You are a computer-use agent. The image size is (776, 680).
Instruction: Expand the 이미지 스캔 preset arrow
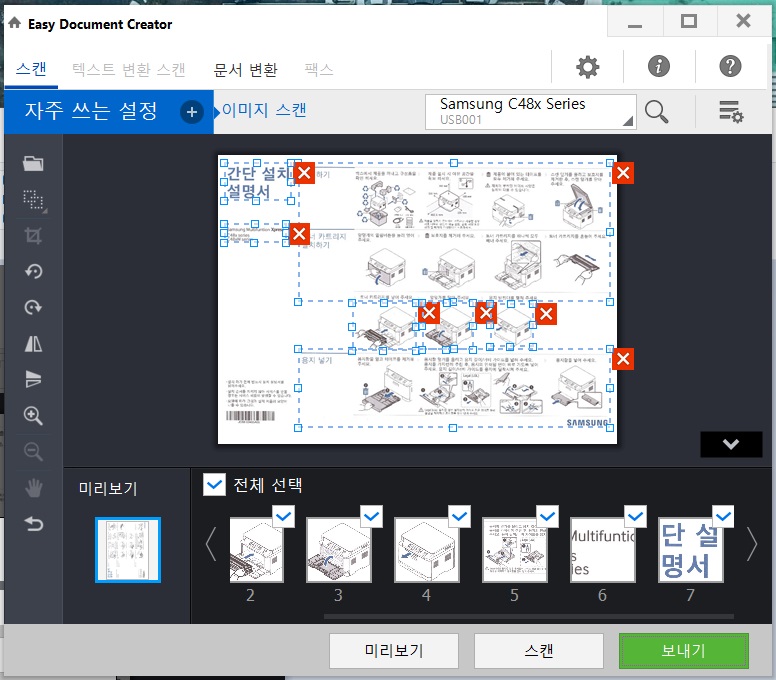click(x=217, y=112)
